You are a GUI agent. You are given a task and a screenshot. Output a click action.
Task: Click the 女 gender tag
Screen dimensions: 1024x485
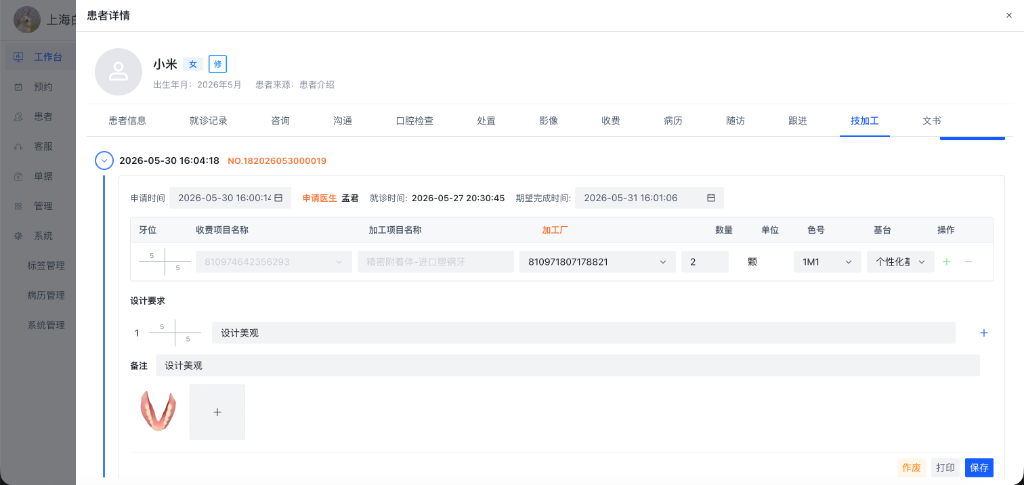tap(193, 64)
